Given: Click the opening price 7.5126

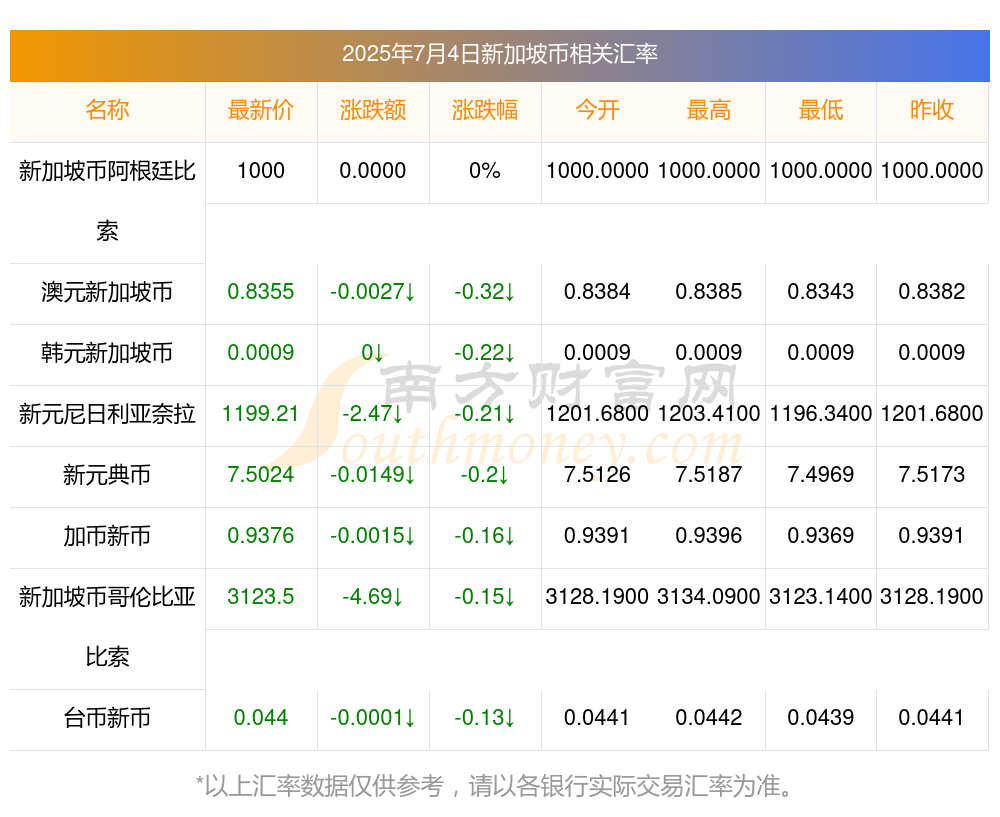Looking at the screenshot, I should coord(597,475).
